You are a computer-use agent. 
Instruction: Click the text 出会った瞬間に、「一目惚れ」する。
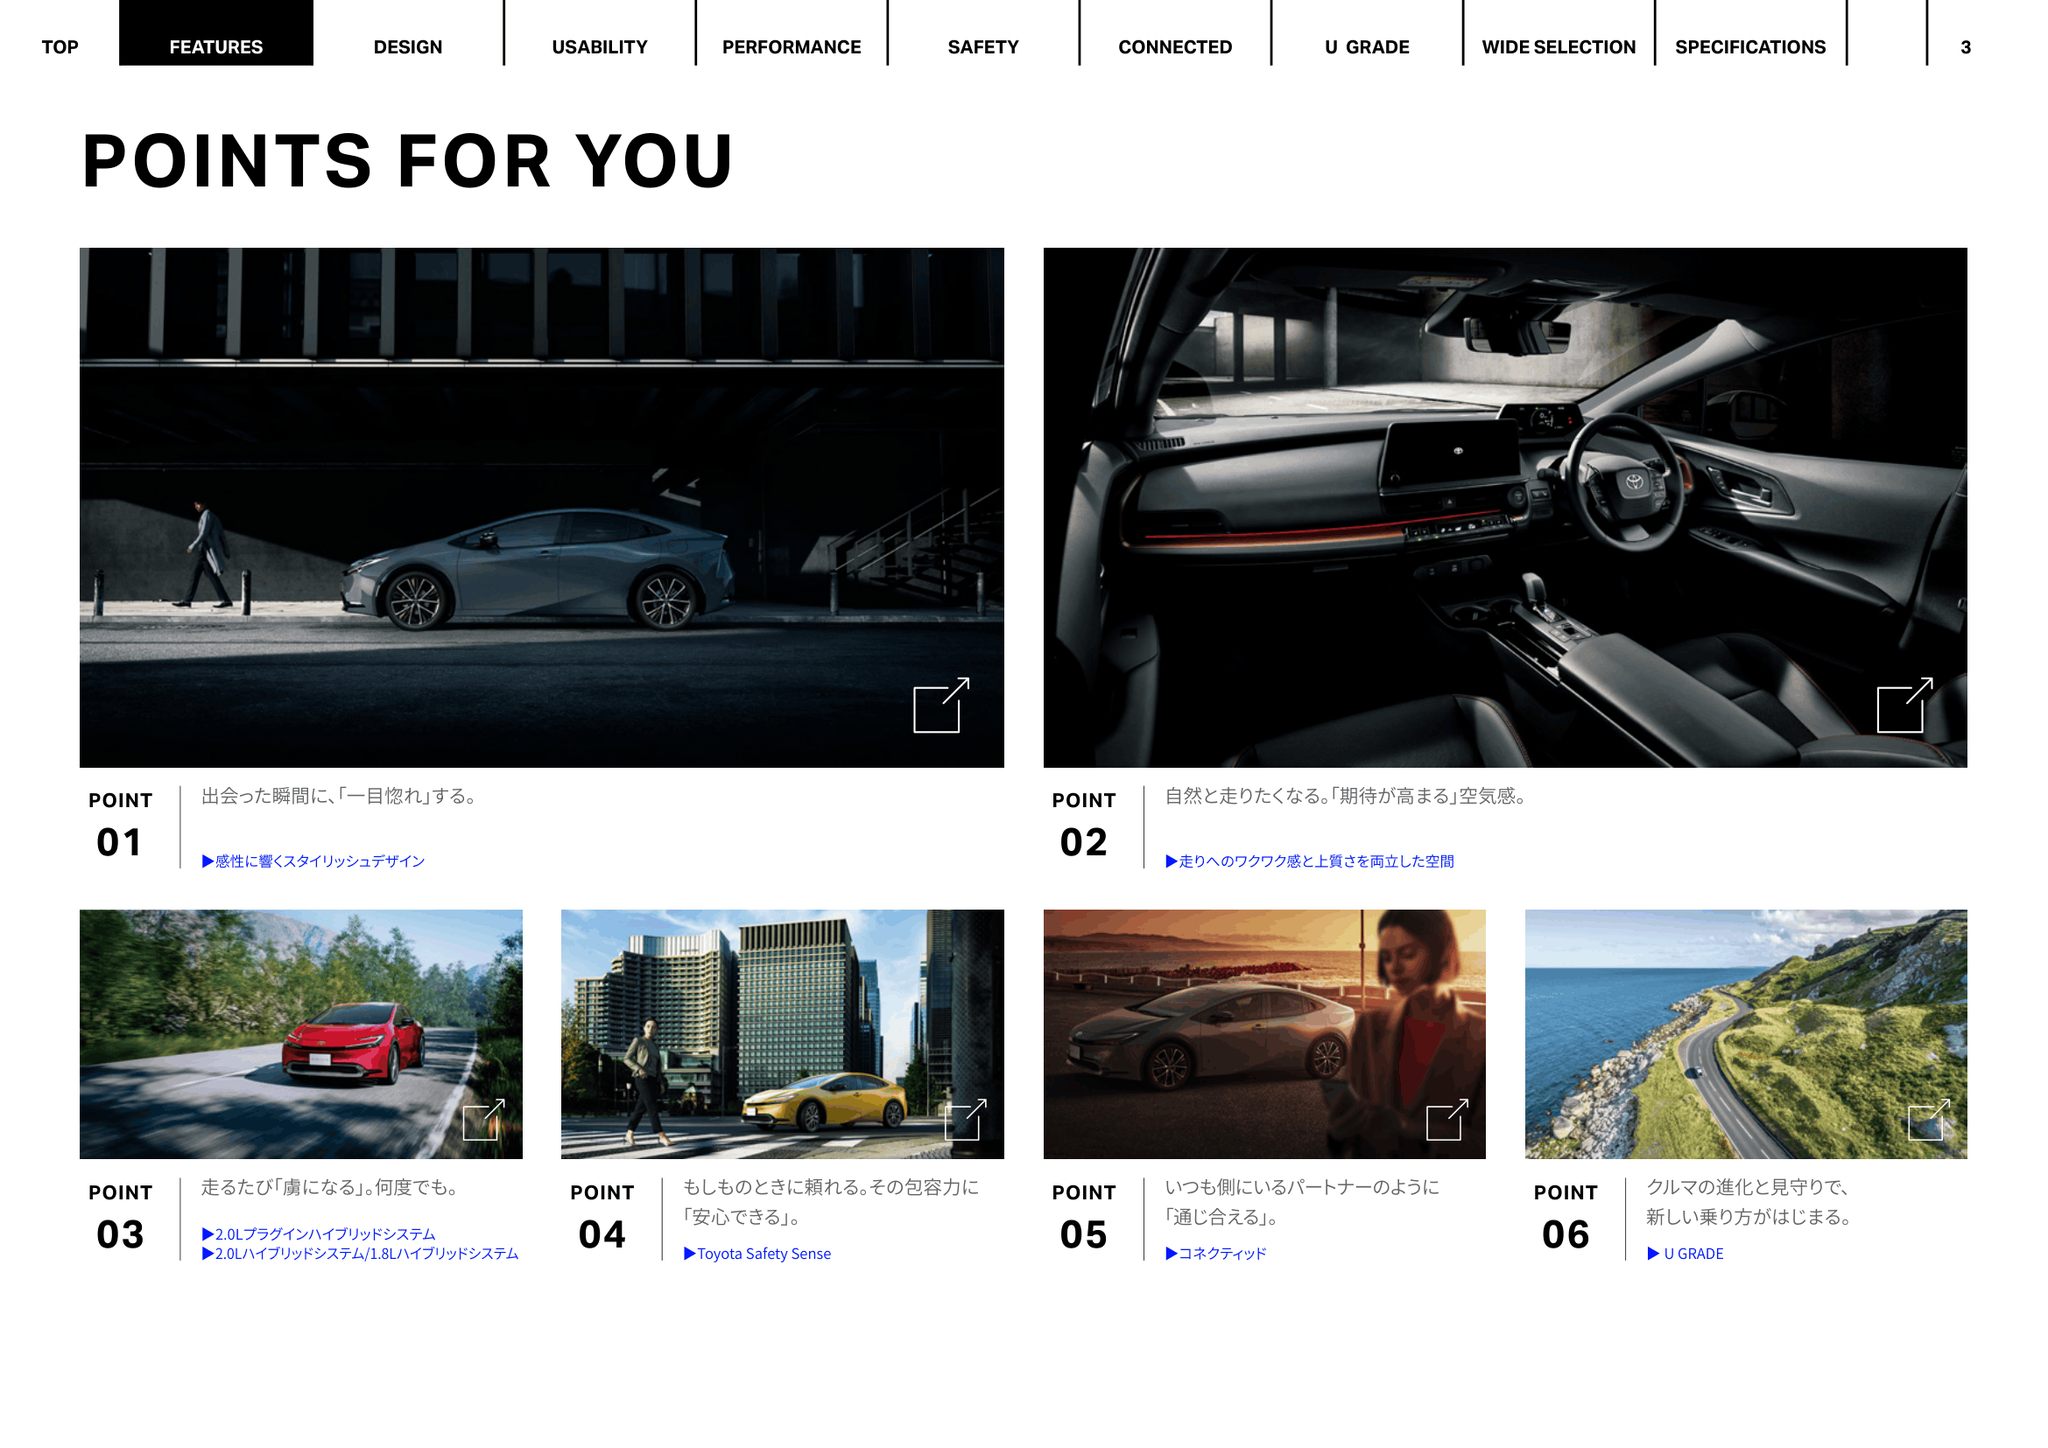pos(340,796)
